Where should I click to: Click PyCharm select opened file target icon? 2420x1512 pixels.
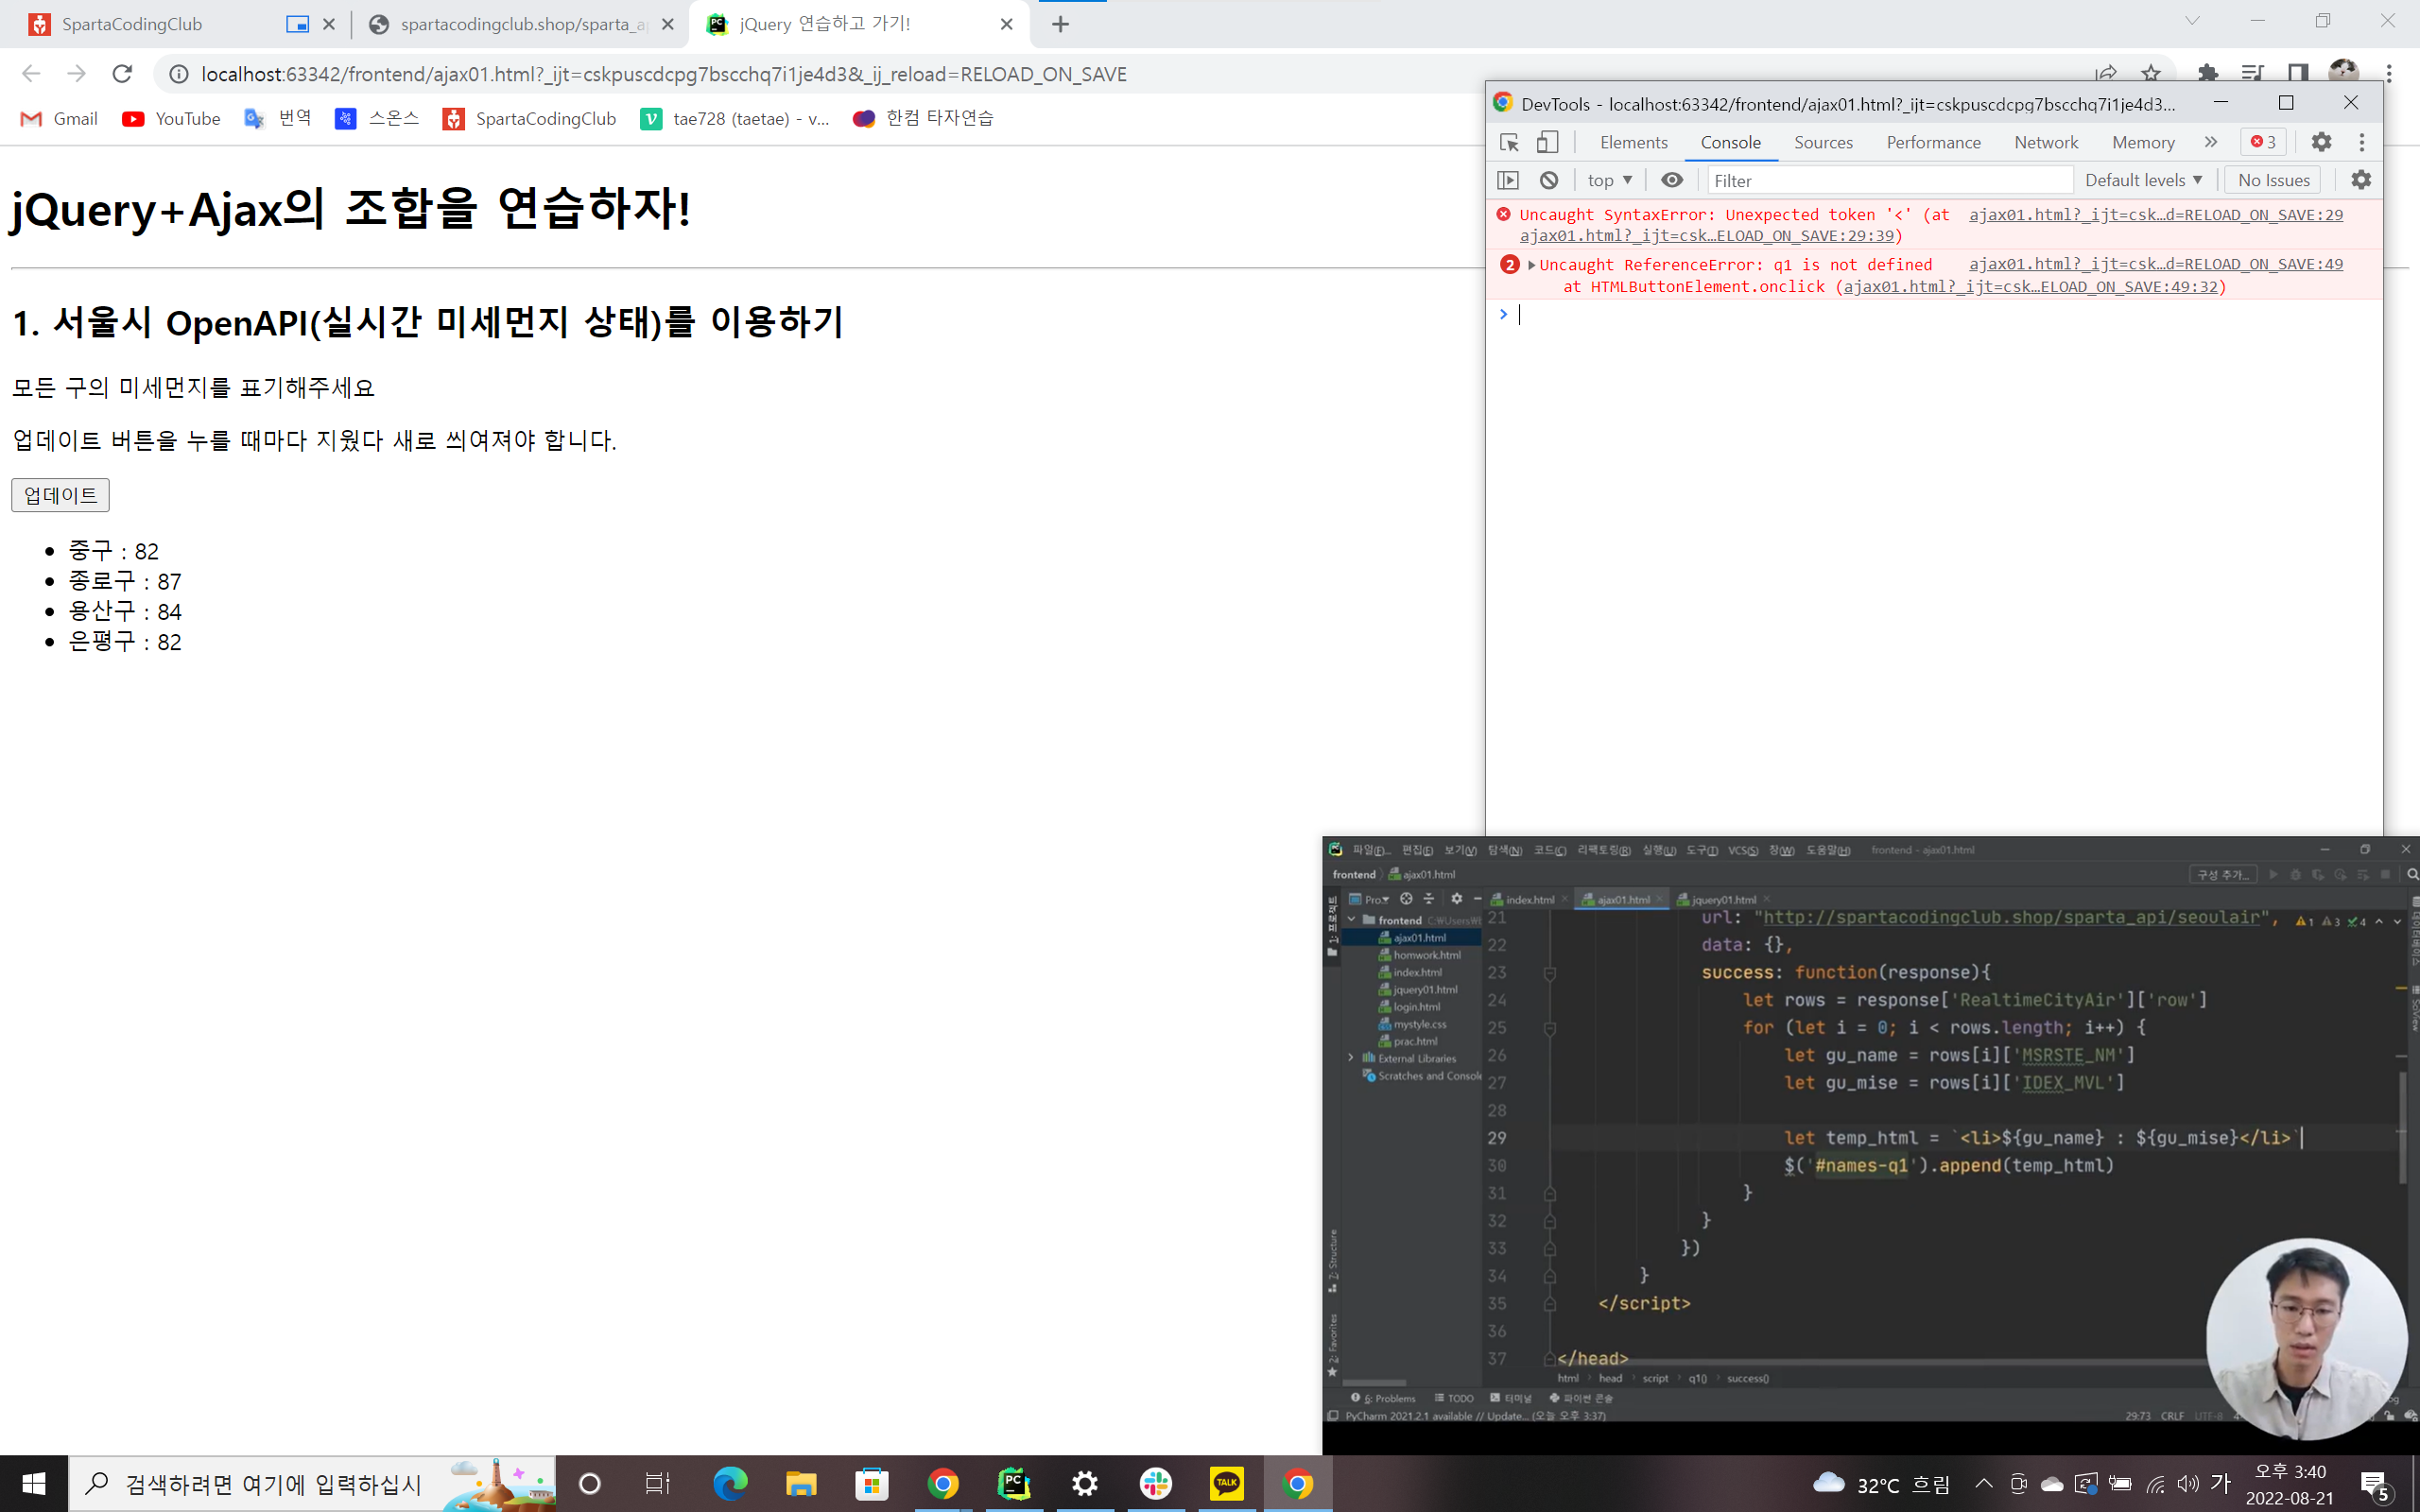[x=1406, y=898]
